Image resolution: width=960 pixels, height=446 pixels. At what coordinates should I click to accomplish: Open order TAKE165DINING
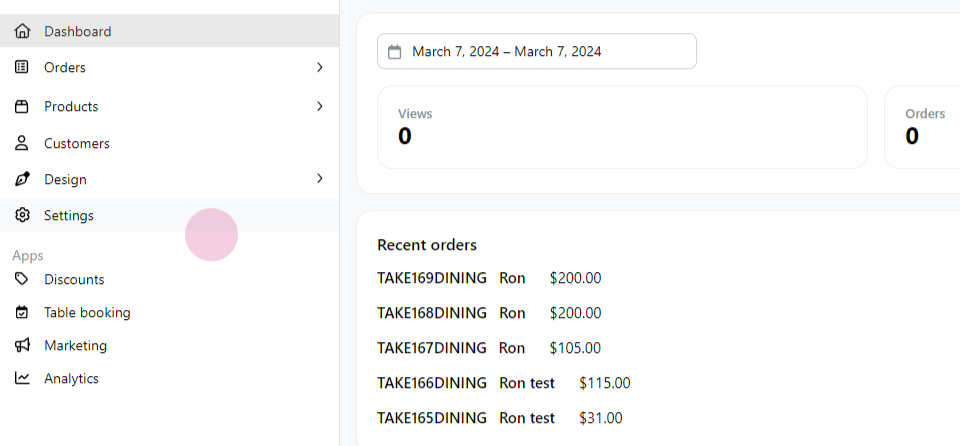point(432,418)
